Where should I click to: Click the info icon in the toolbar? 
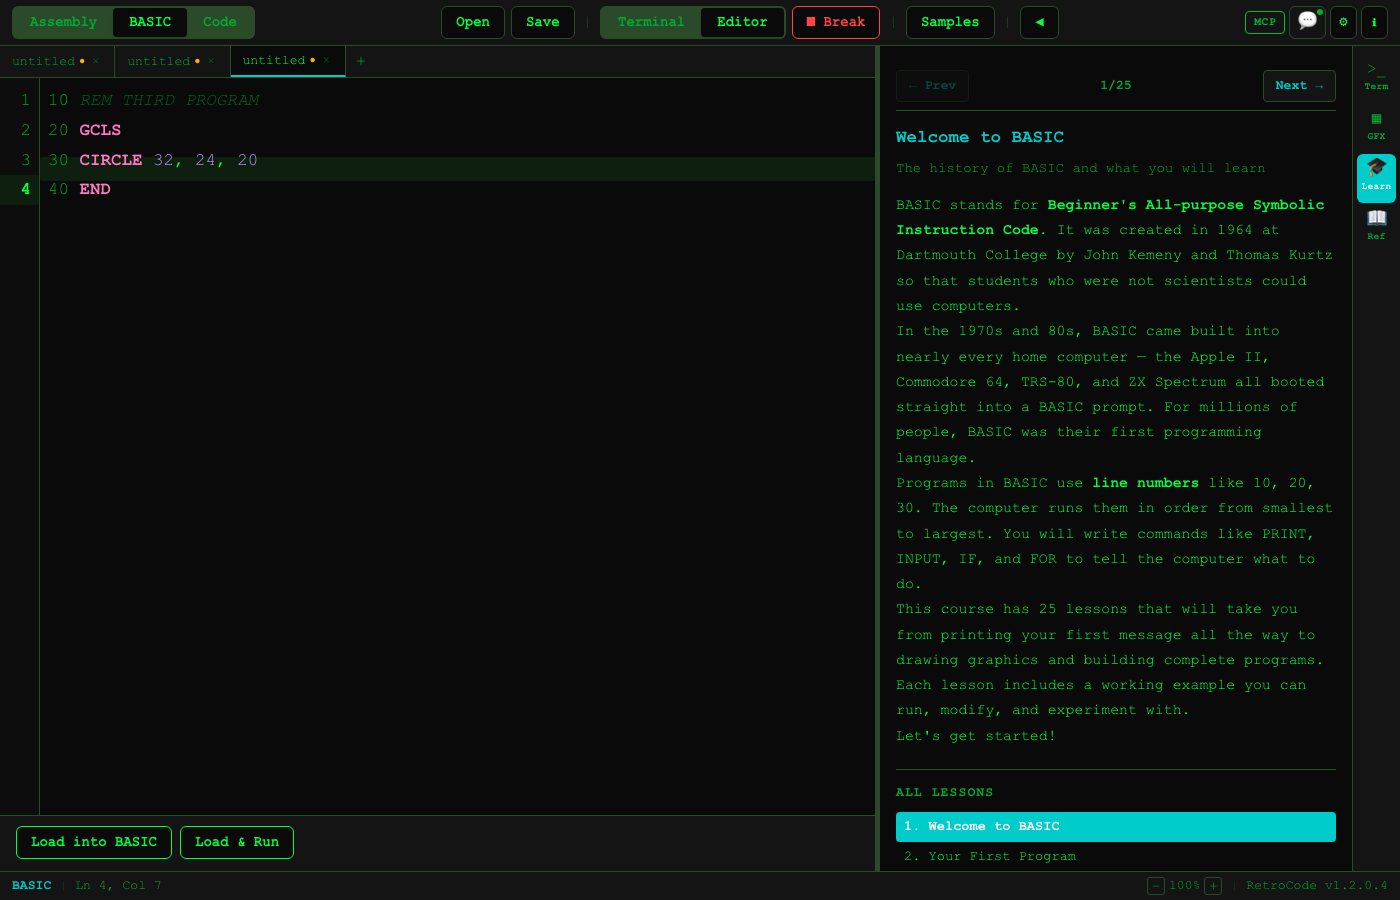click(x=1374, y=22)
